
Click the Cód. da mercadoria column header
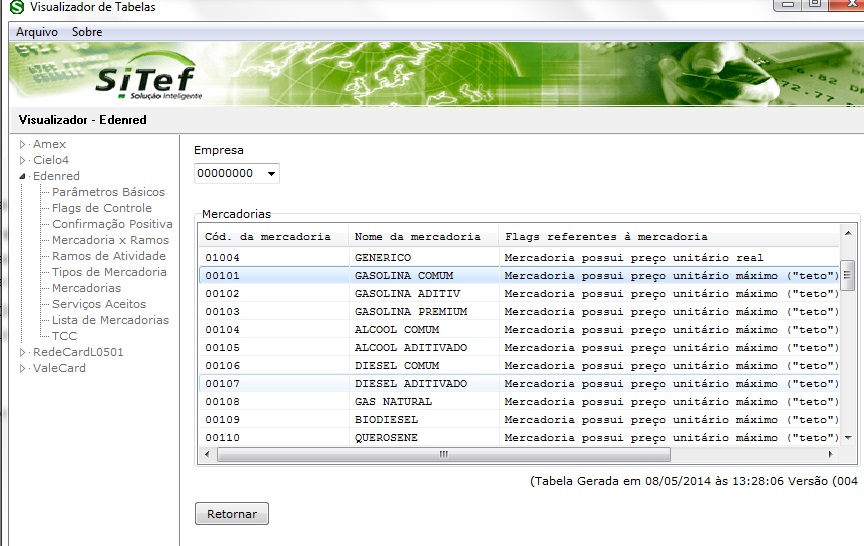coord(273,237)
